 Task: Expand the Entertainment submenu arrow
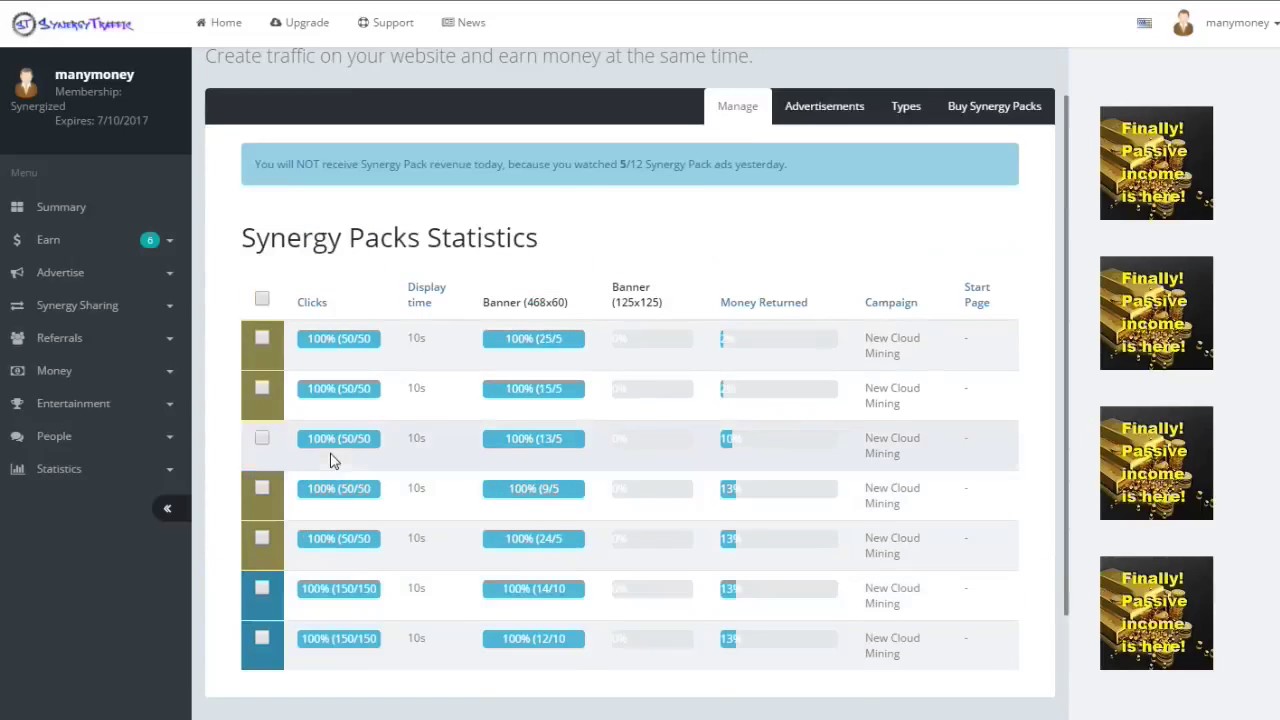(169, 404)
